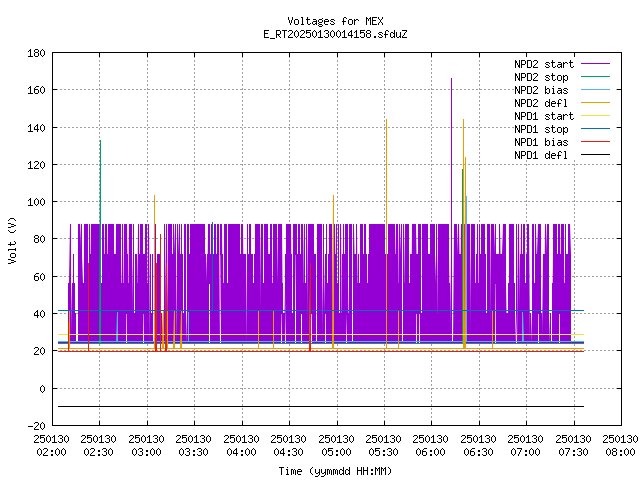Click the 'NPD1 stop' legend label
640x480 pixels.
coord(541,129)
